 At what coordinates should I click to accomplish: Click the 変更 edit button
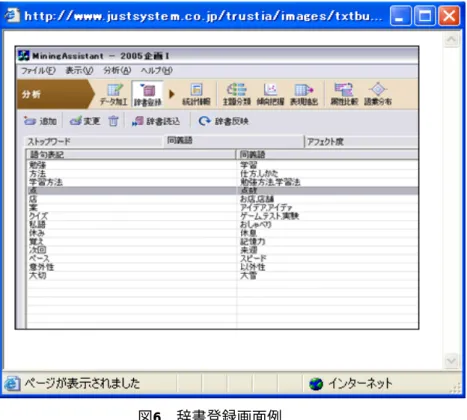click(x=85, y=121)
